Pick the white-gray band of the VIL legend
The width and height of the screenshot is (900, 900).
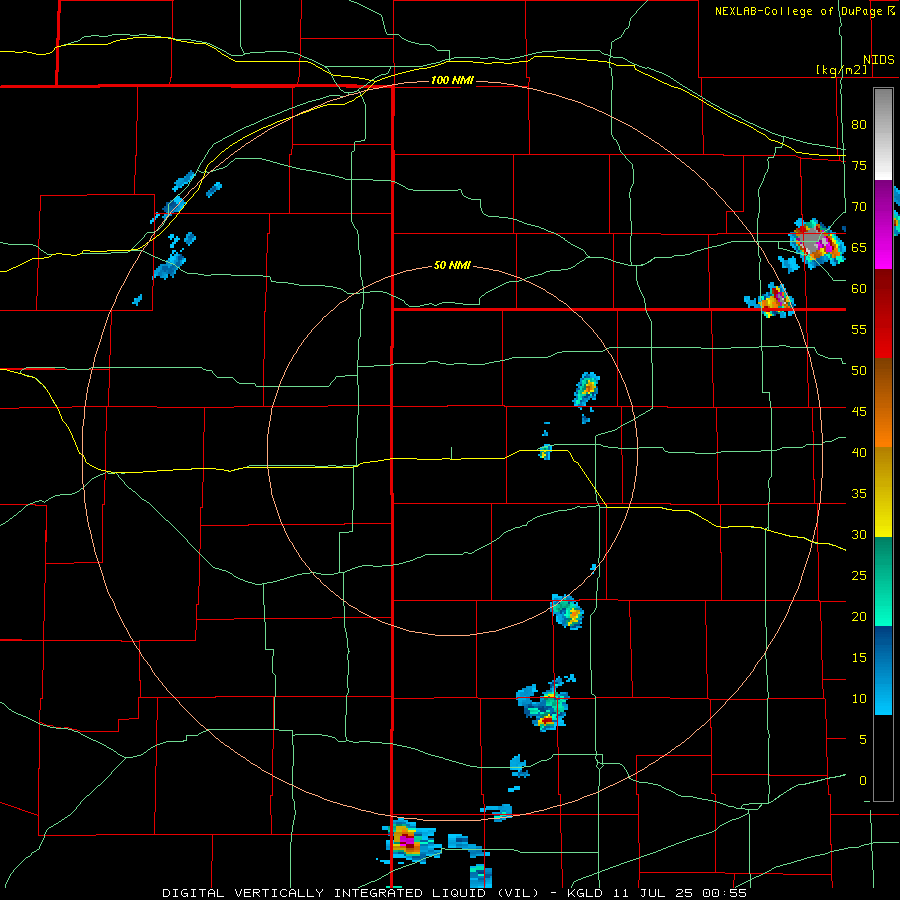883,134
